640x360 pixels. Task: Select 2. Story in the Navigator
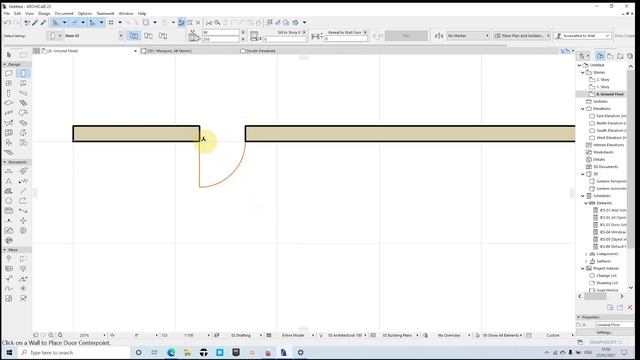click(603, 80)
